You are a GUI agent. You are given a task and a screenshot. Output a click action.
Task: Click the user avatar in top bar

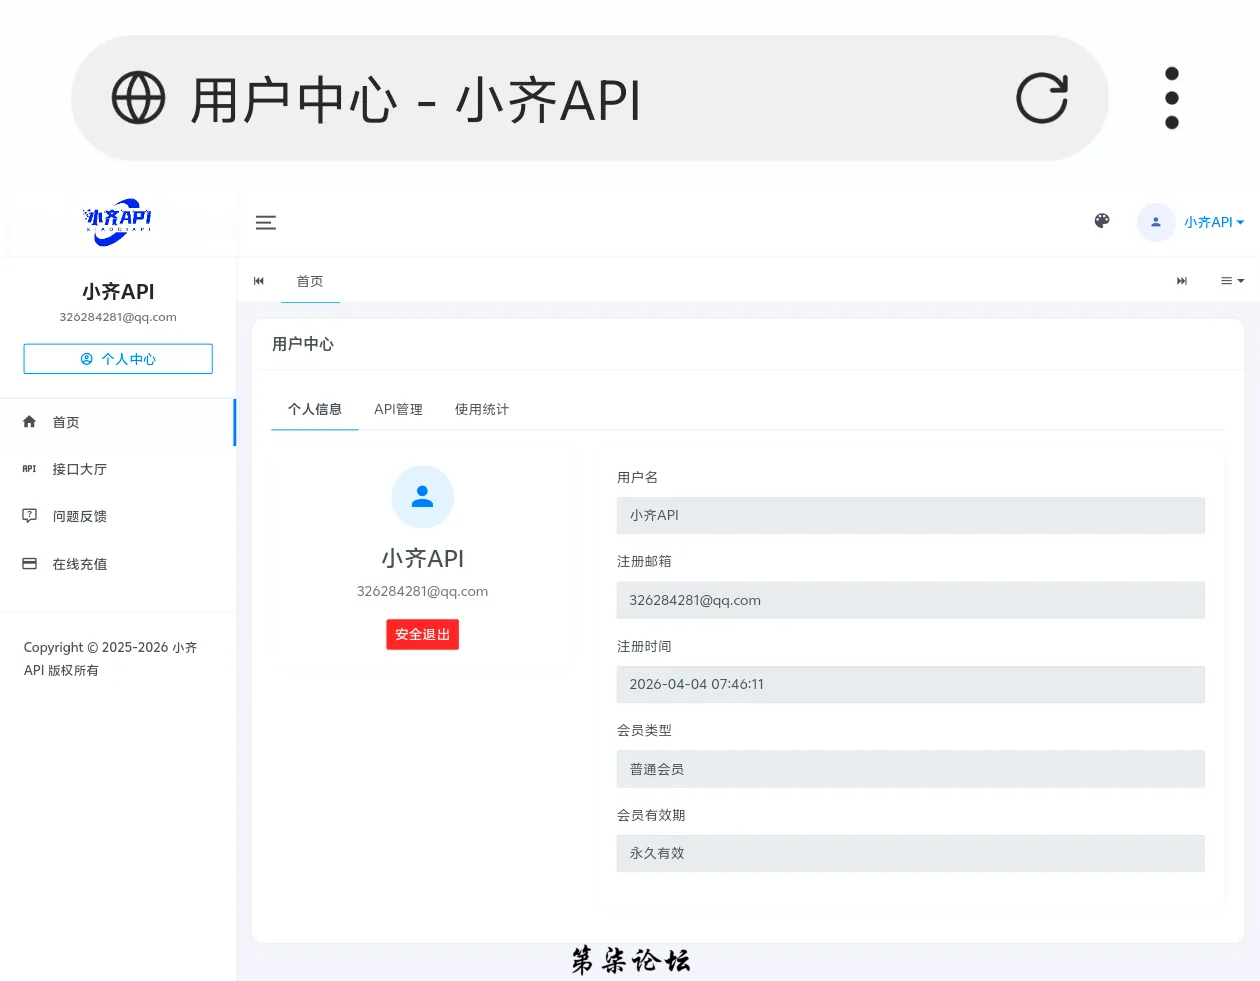[1155, 222]
